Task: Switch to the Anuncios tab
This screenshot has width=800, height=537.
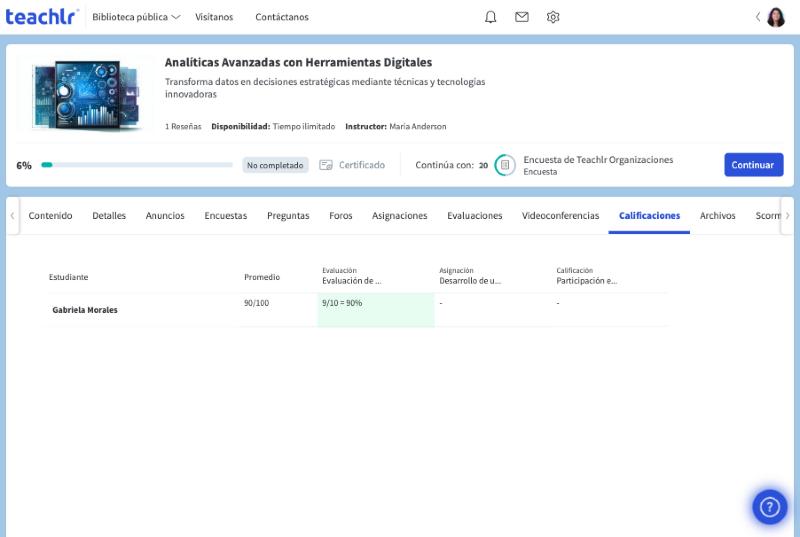Action: [x=165, y=216]
